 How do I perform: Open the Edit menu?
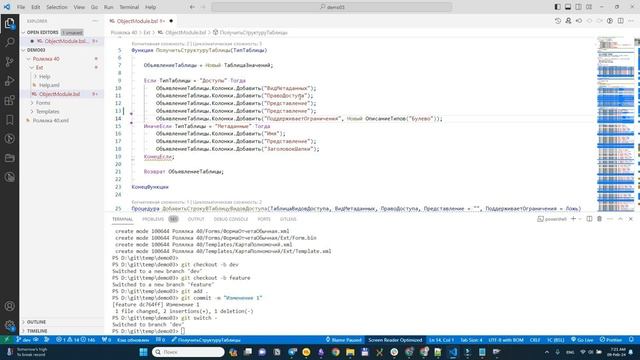point(36,7)
